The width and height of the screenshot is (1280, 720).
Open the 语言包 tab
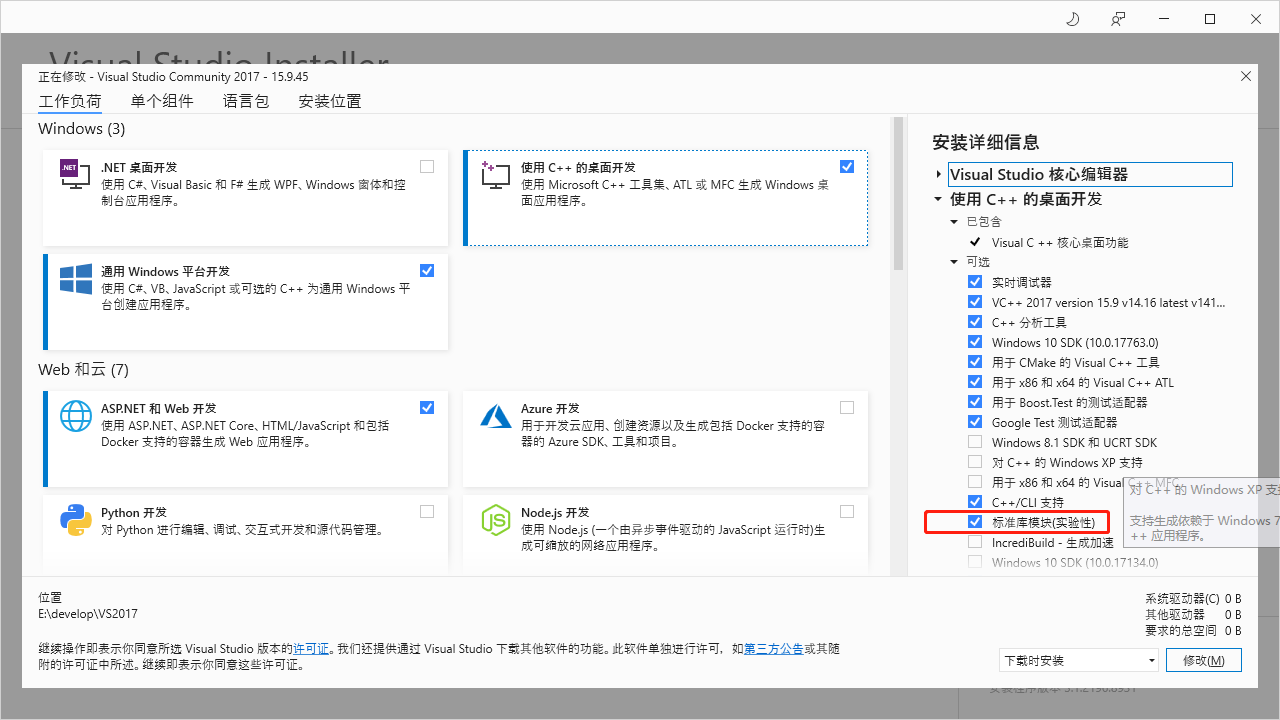[x=246, y=100]
